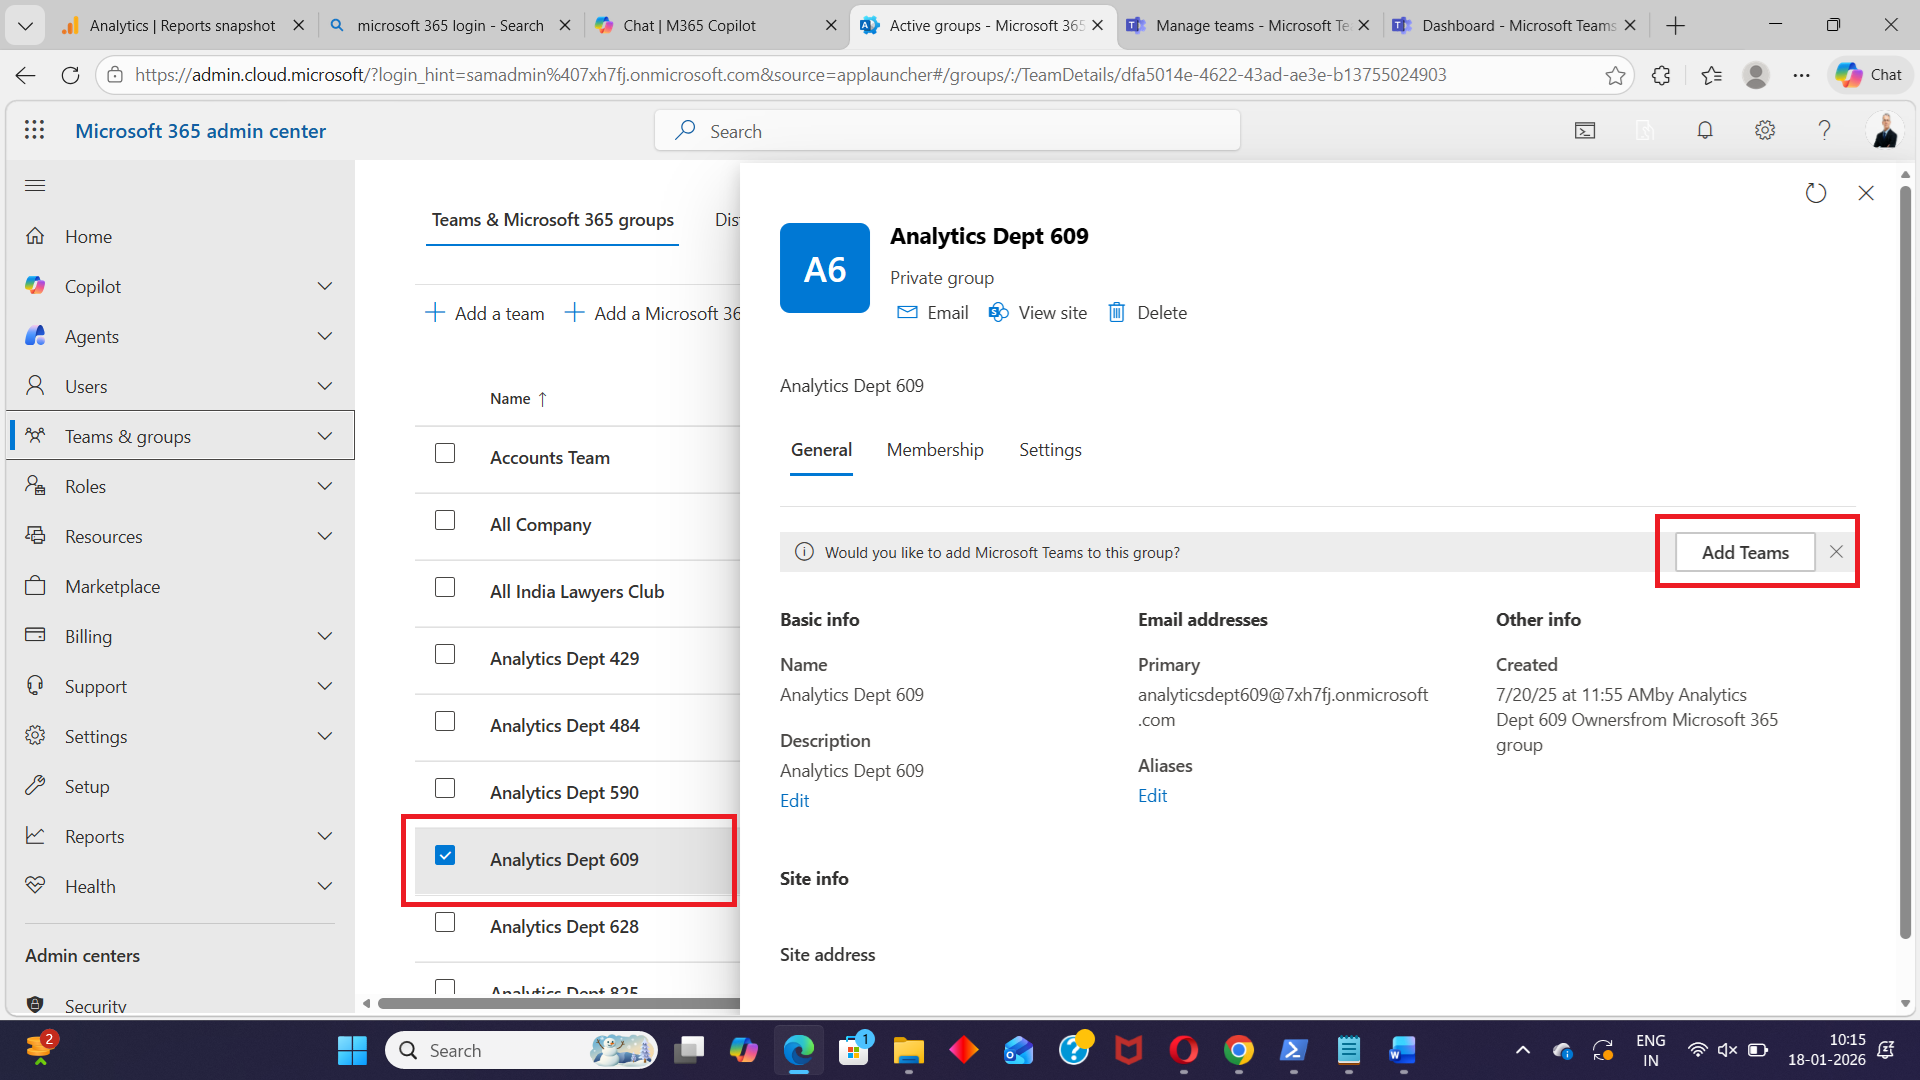Click the Email envelope icon
The height and width of the screenshot is (1080, 1920).
coord(907,313)
